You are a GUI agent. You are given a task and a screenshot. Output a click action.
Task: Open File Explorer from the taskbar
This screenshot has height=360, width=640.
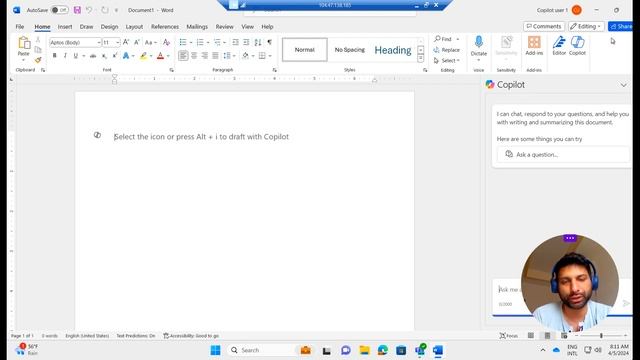coord(364,350)
